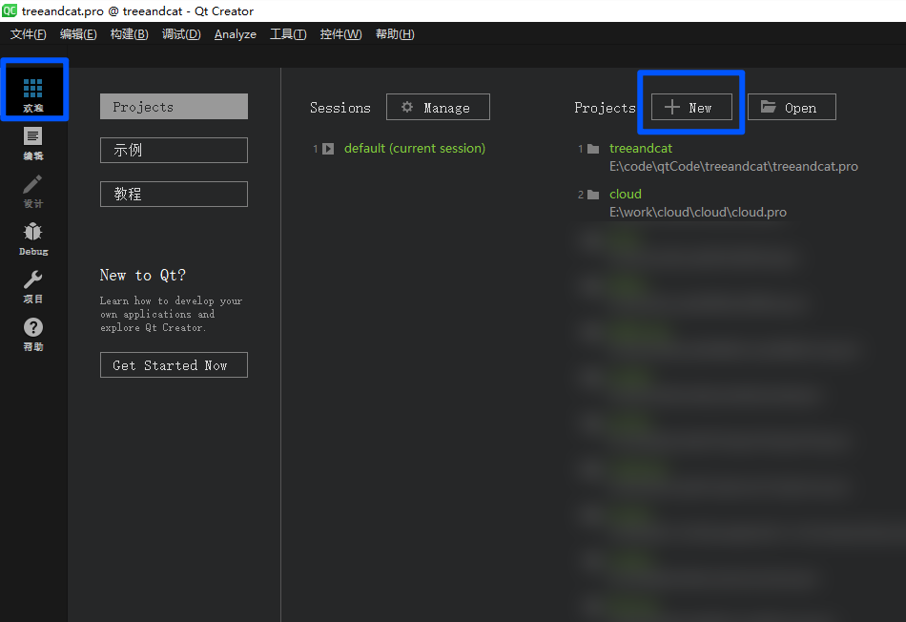Image resolution: width=906 pixels, height=622 pixels.
Task: Click the Qt Creator title bar logo
Action: [x=9, y=10]
